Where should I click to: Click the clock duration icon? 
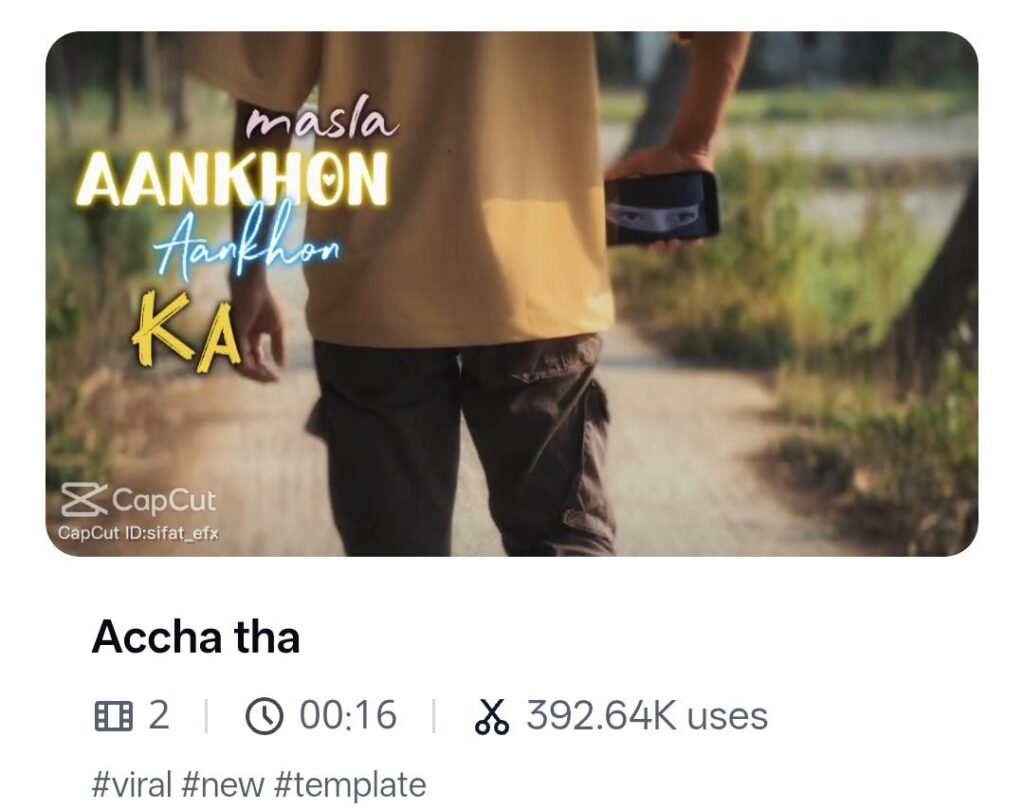pyautogui.click(x=264, y=716)
